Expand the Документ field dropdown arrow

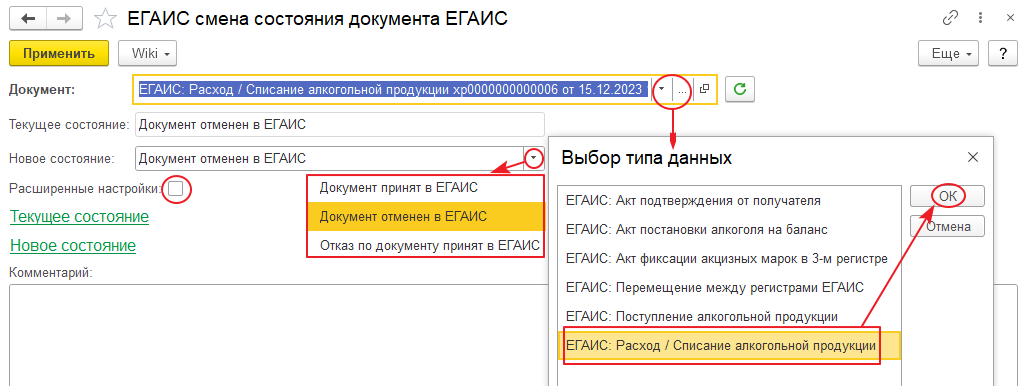(x=662, y=90)
